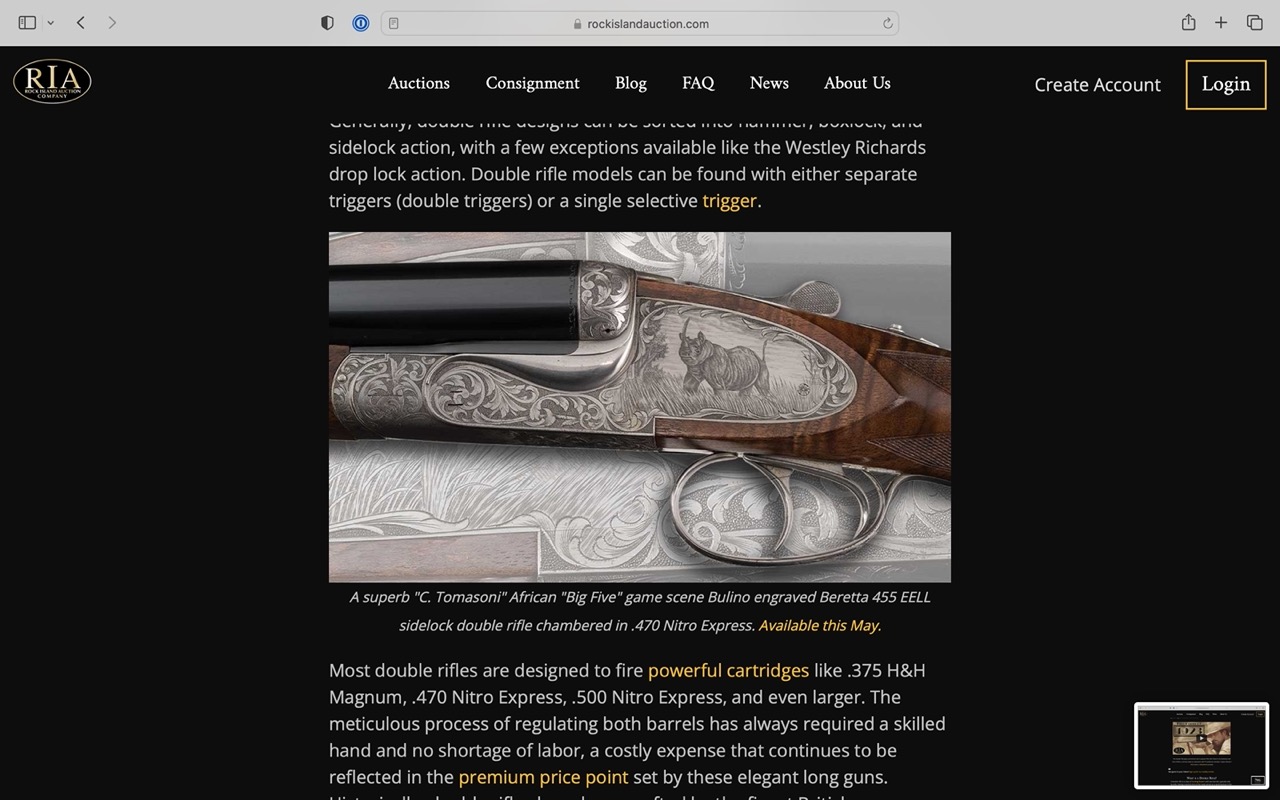Open the privacy shield icon
This screenshot has width=1280, height=800.
tap(327, 23)
